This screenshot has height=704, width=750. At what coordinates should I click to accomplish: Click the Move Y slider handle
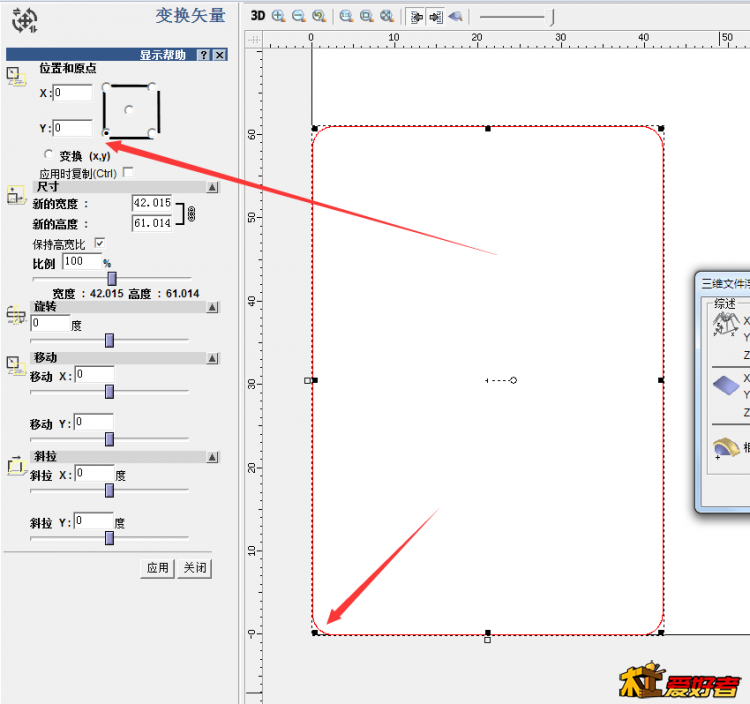[x=110, y=439]
